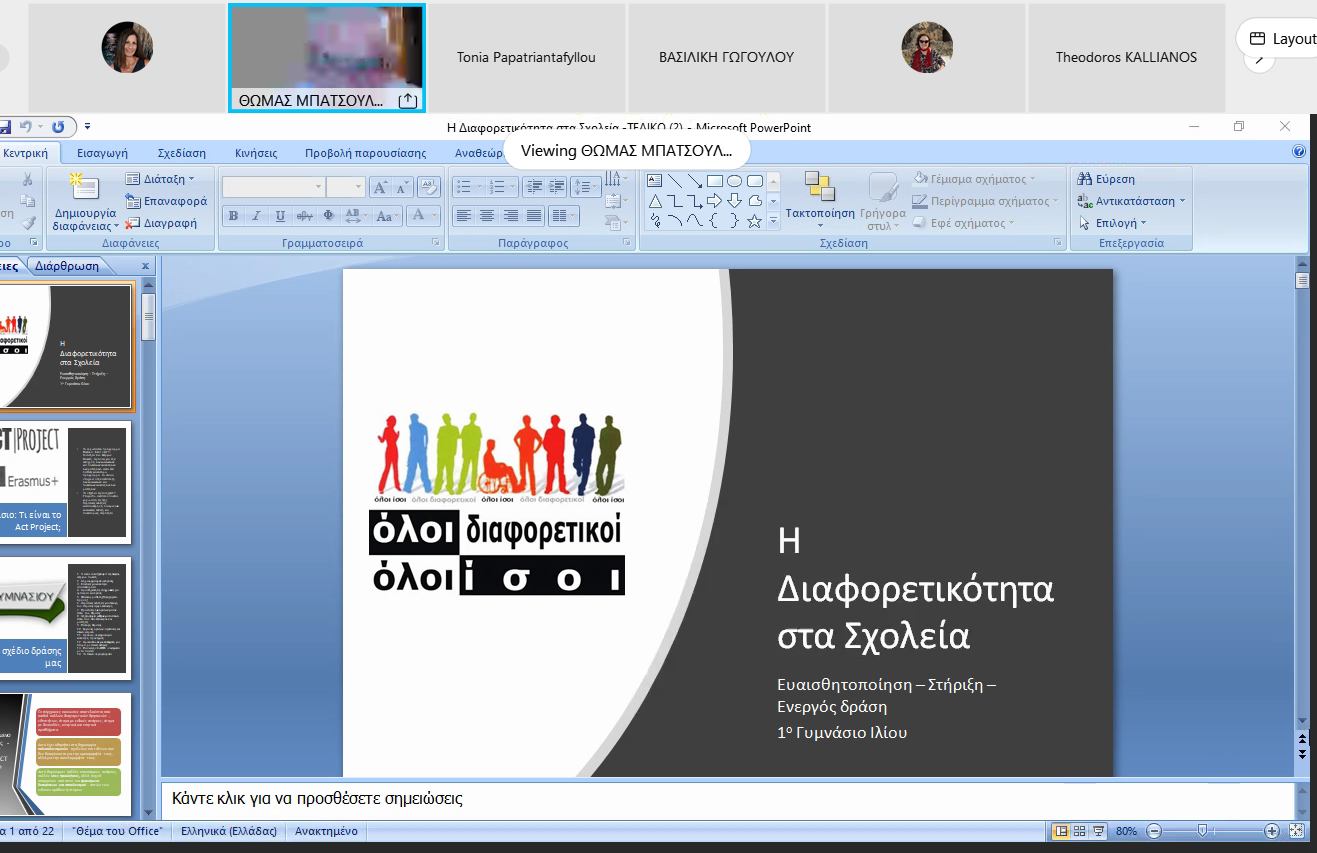Click the zoom slider handle
Viewport: 1317px width, 853px height.
[x=1203, y=831]
